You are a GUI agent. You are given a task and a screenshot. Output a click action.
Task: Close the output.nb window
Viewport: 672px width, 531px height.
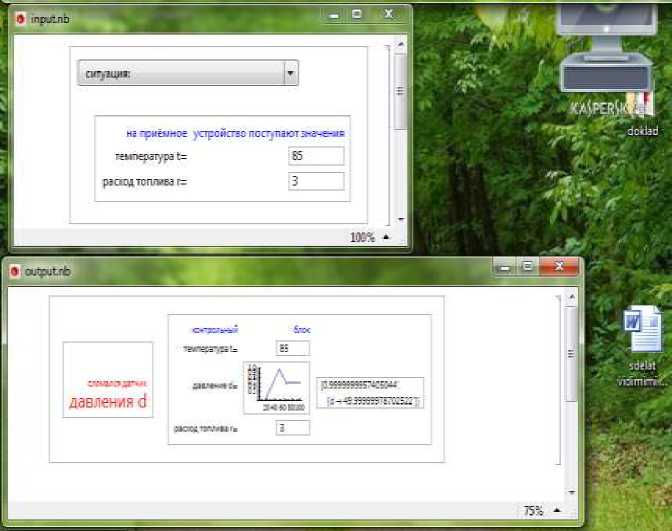pos(559,267)
